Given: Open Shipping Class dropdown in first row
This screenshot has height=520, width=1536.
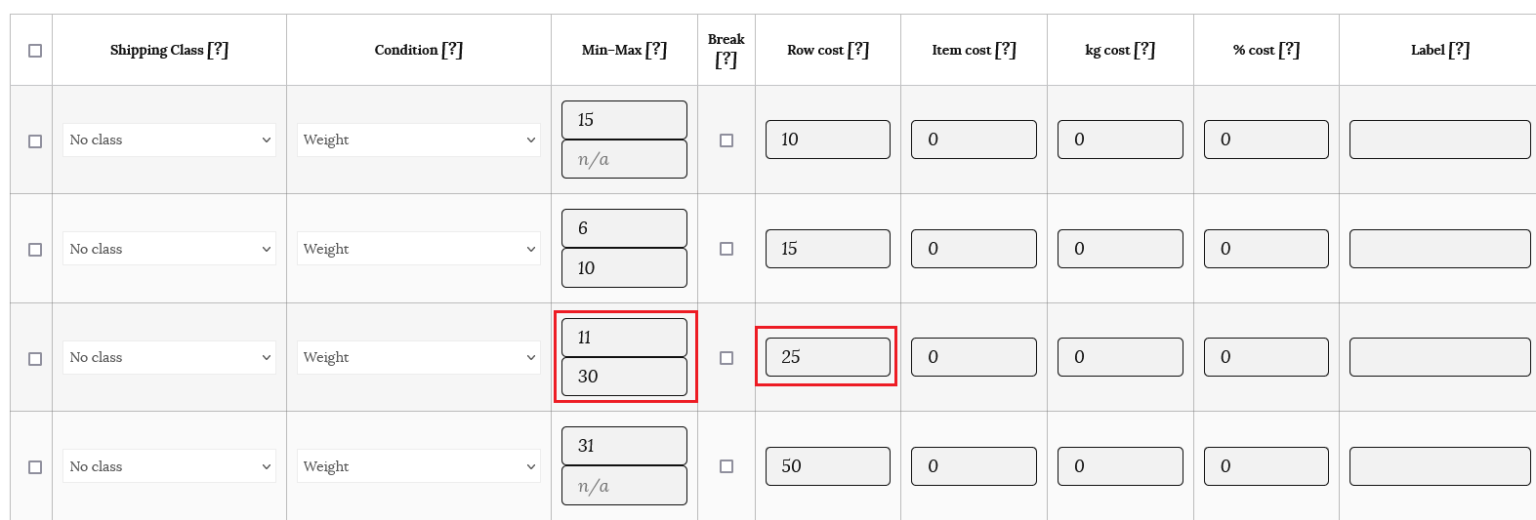Looking at the screenshot, I should [x=169, y=140].
